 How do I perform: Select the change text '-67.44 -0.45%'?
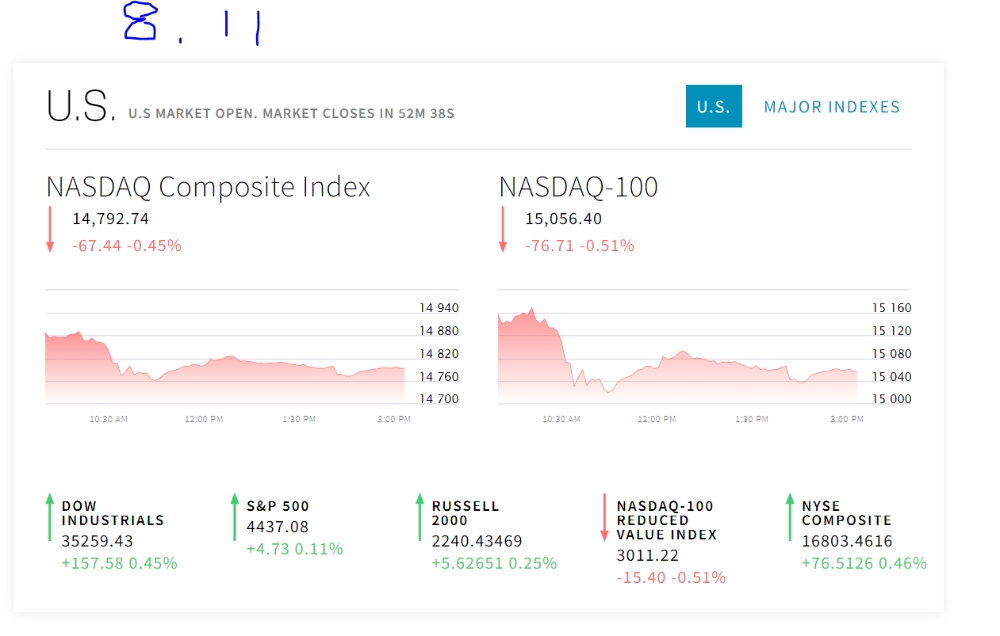click(x=127, y=246)
